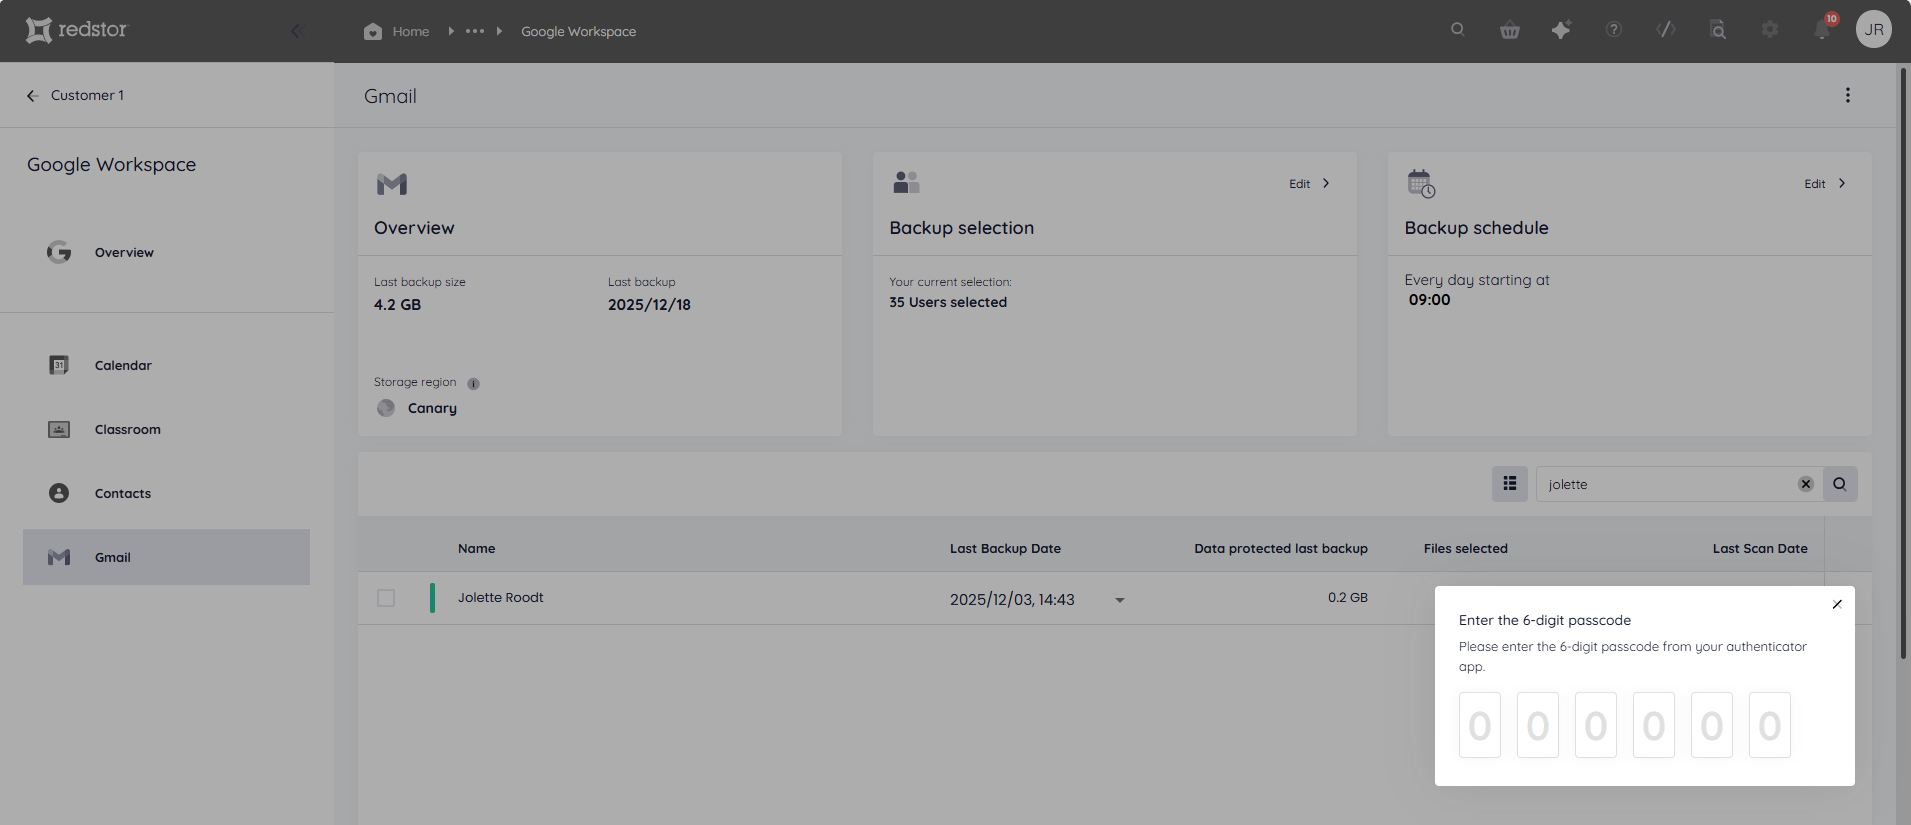The width and height of the screenshot is (1911, 825).
Task: Select Contacts in sidebar
Action: pos(122,493)
